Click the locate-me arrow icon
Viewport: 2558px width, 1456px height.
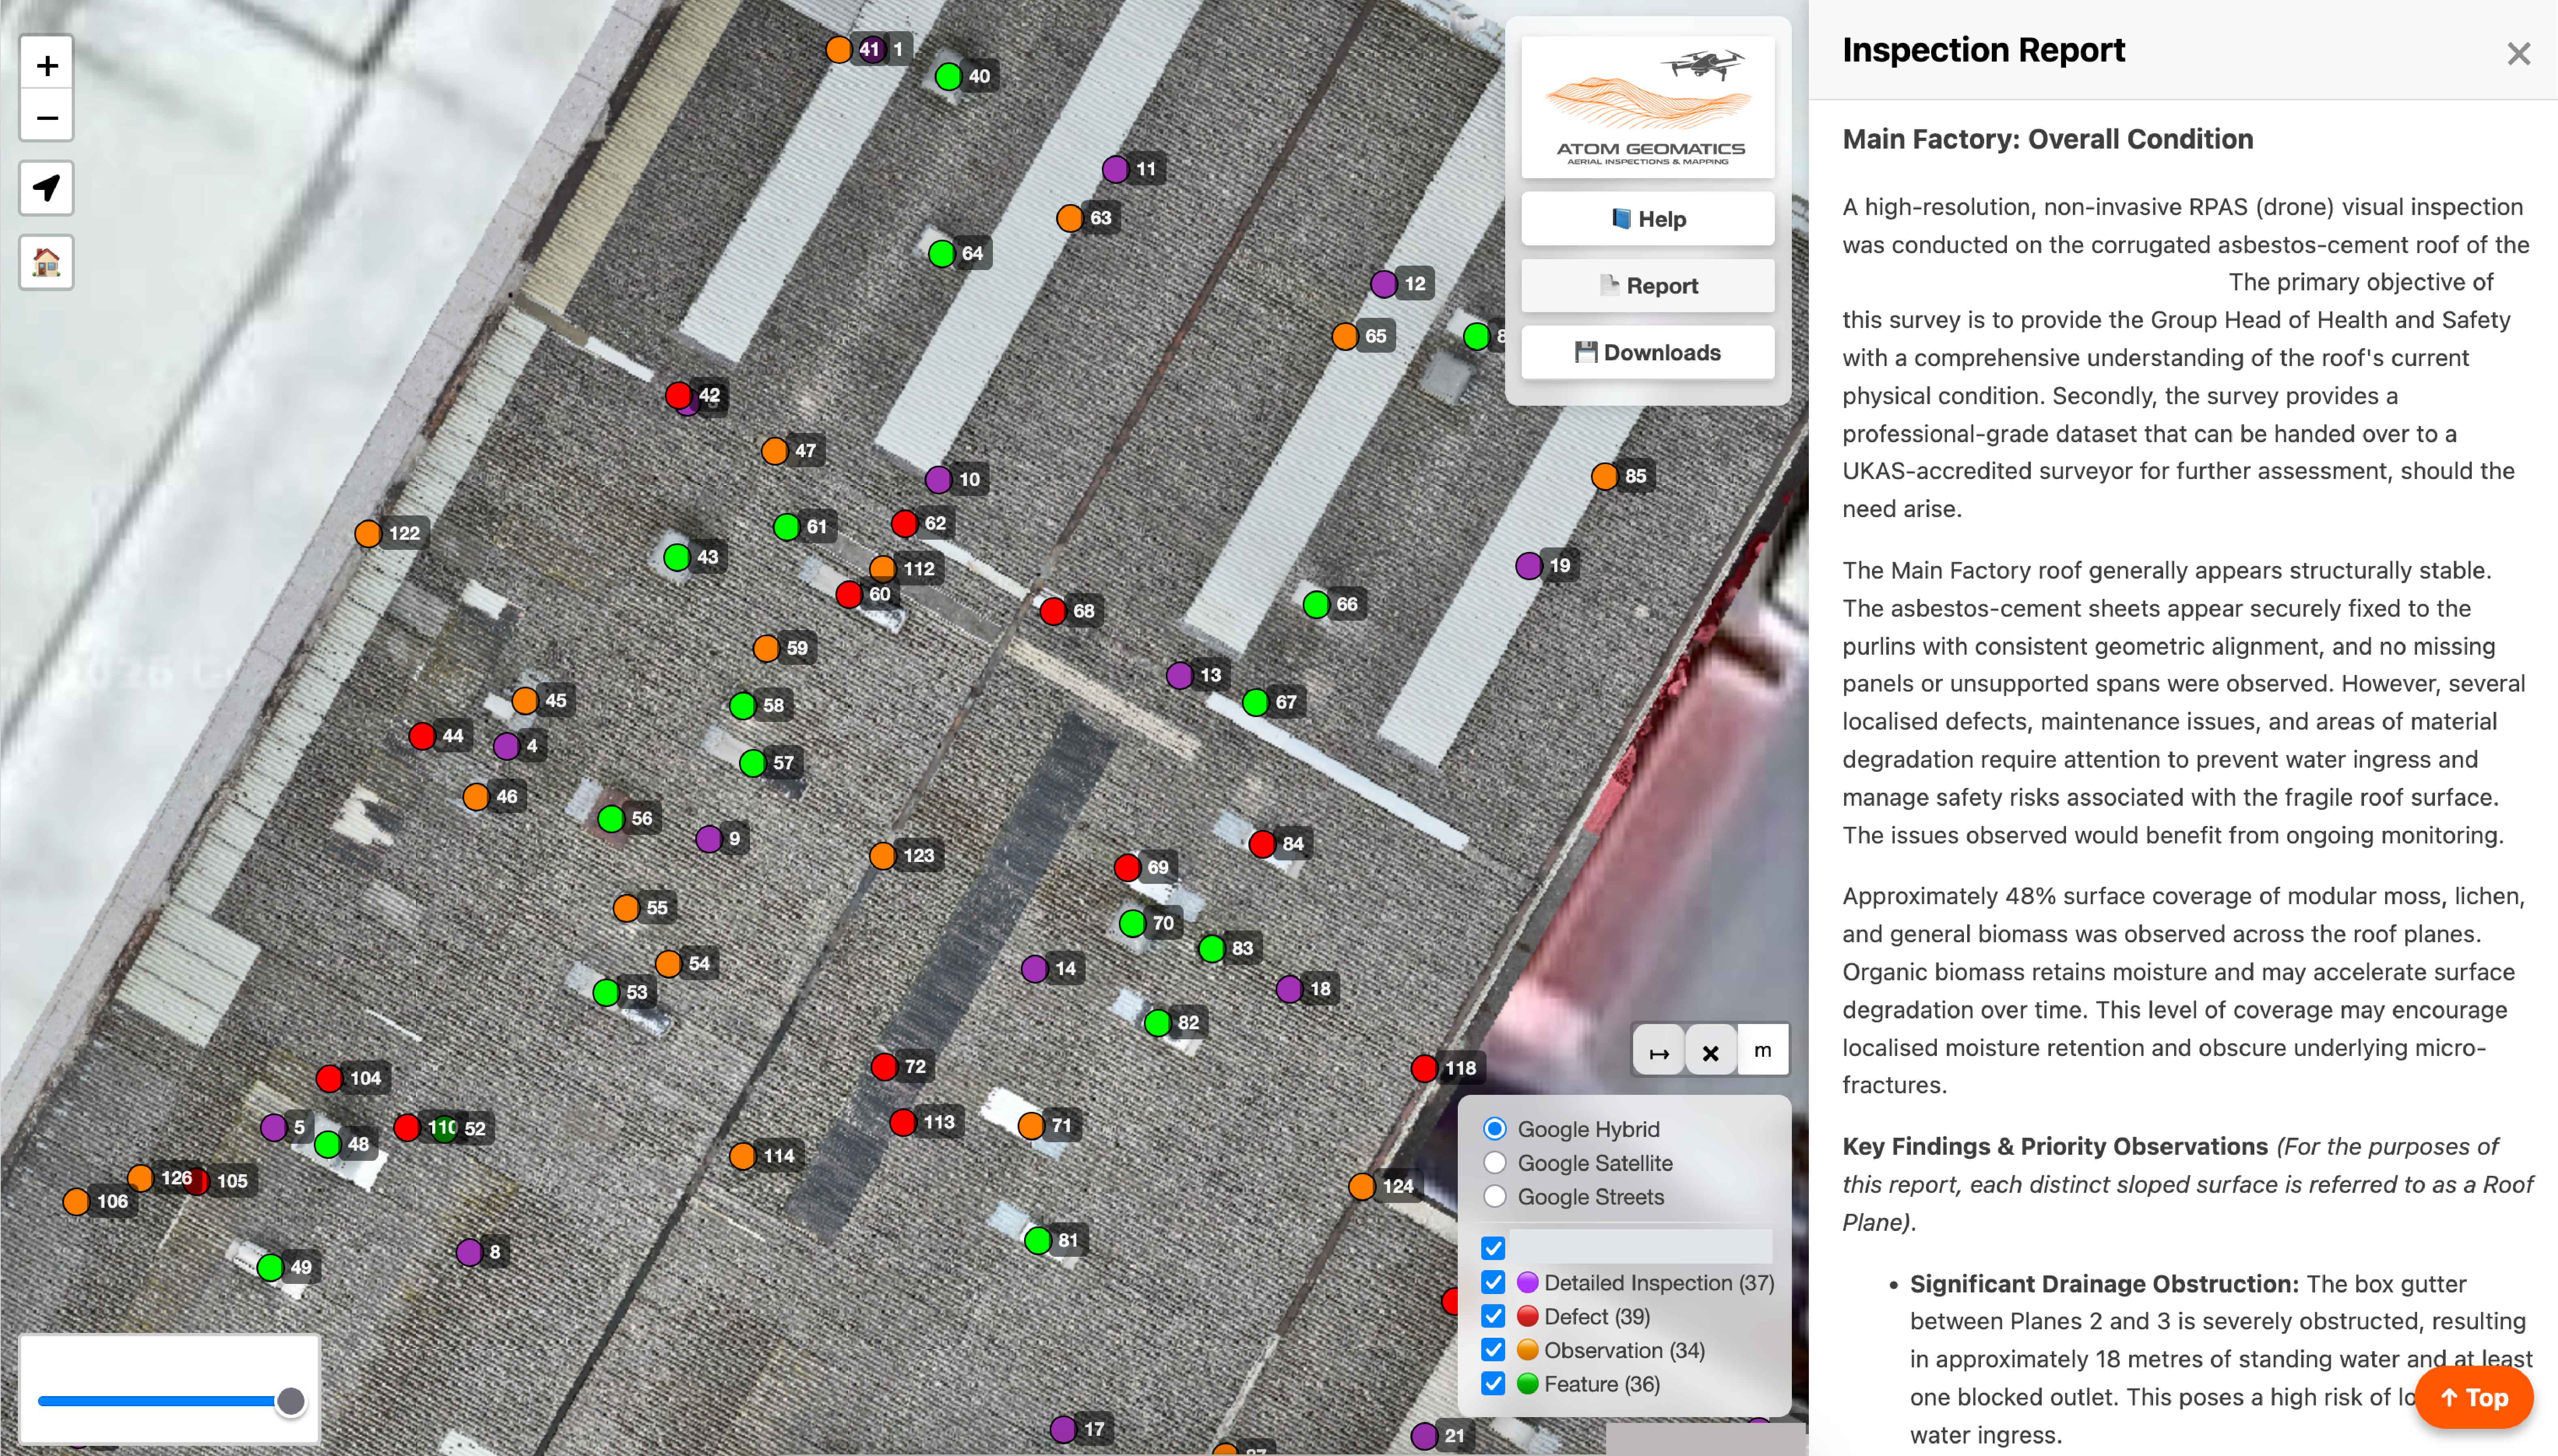click(46, 188)
